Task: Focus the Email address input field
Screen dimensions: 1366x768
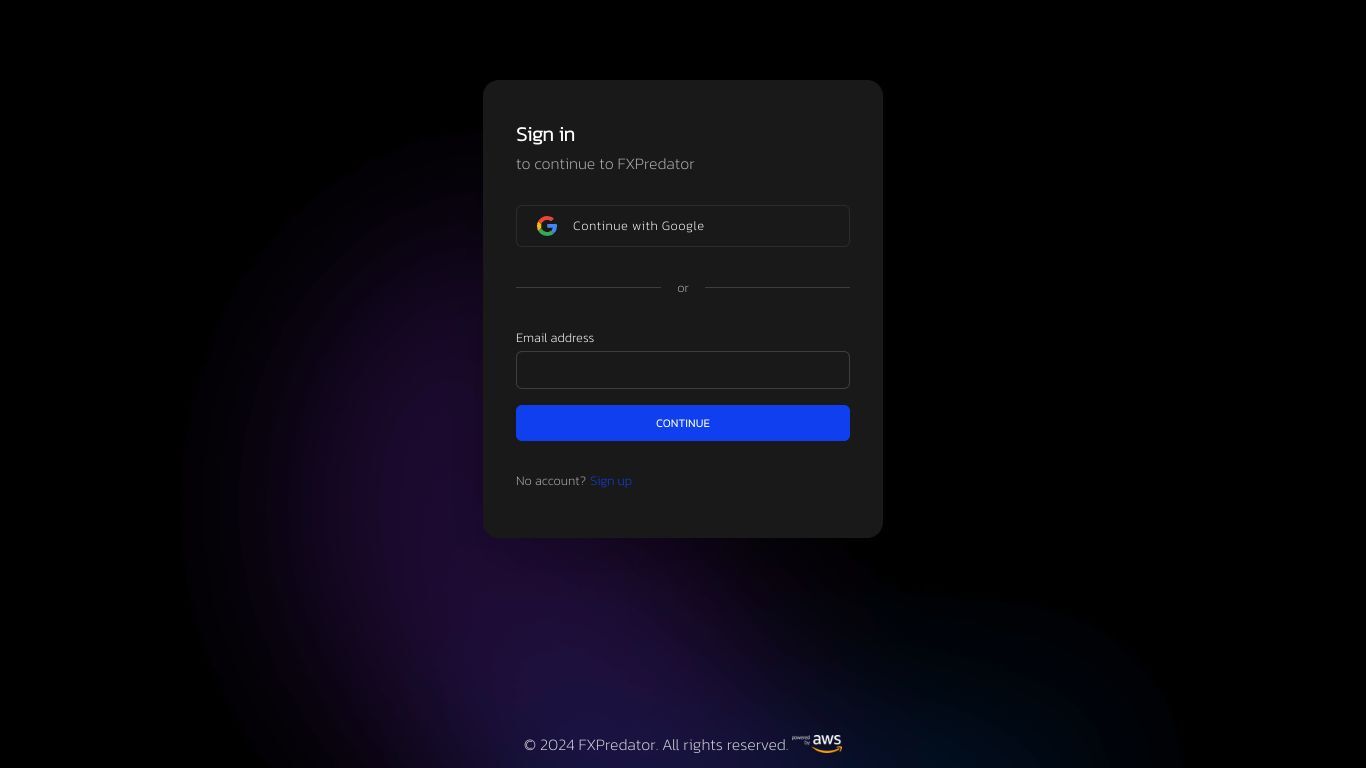Action: pyautogui.click(x=683, y=370)
